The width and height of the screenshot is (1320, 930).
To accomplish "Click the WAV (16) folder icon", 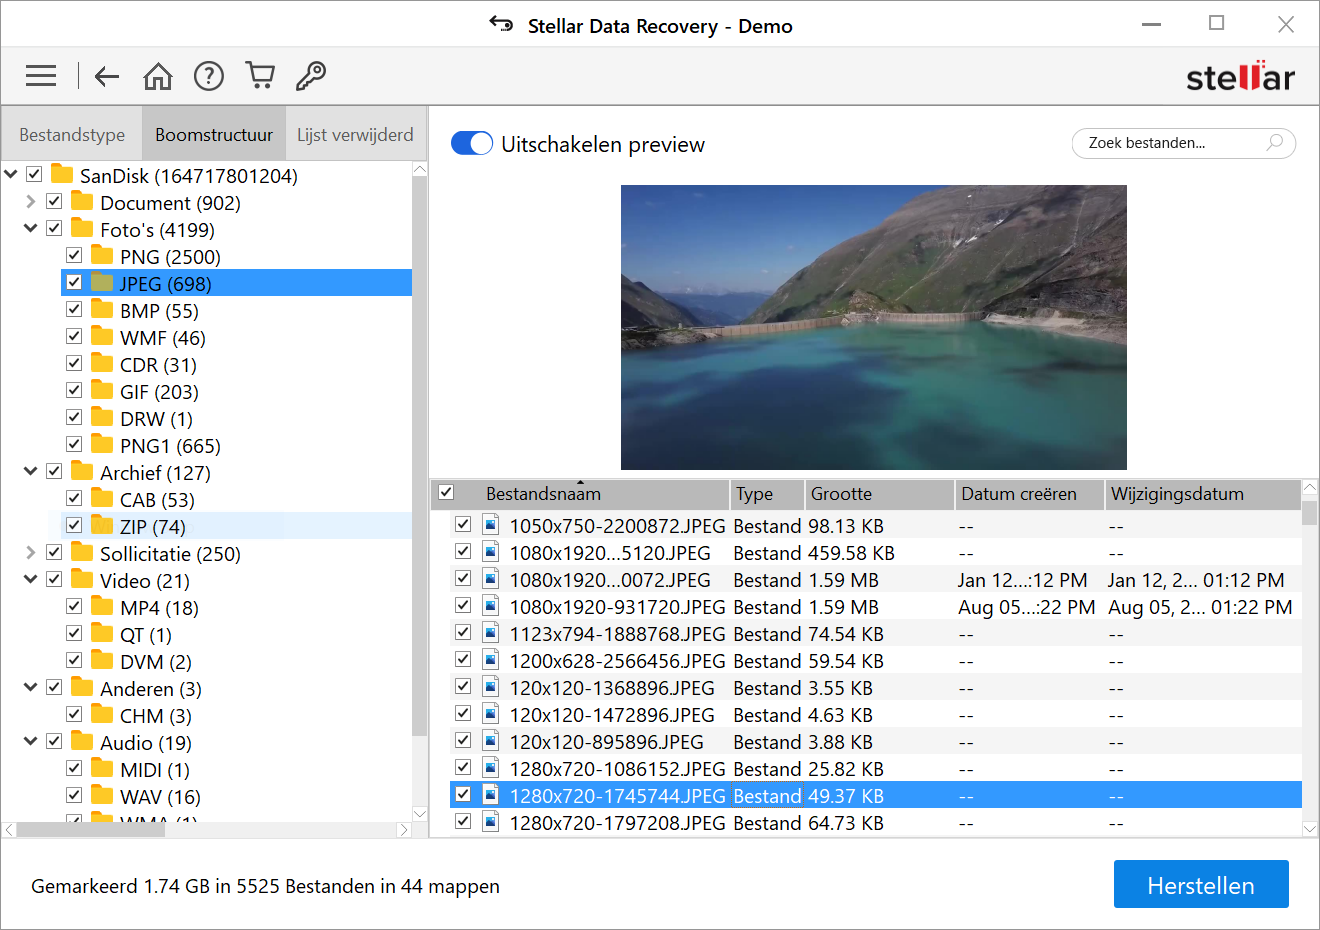I will (102, 795).
